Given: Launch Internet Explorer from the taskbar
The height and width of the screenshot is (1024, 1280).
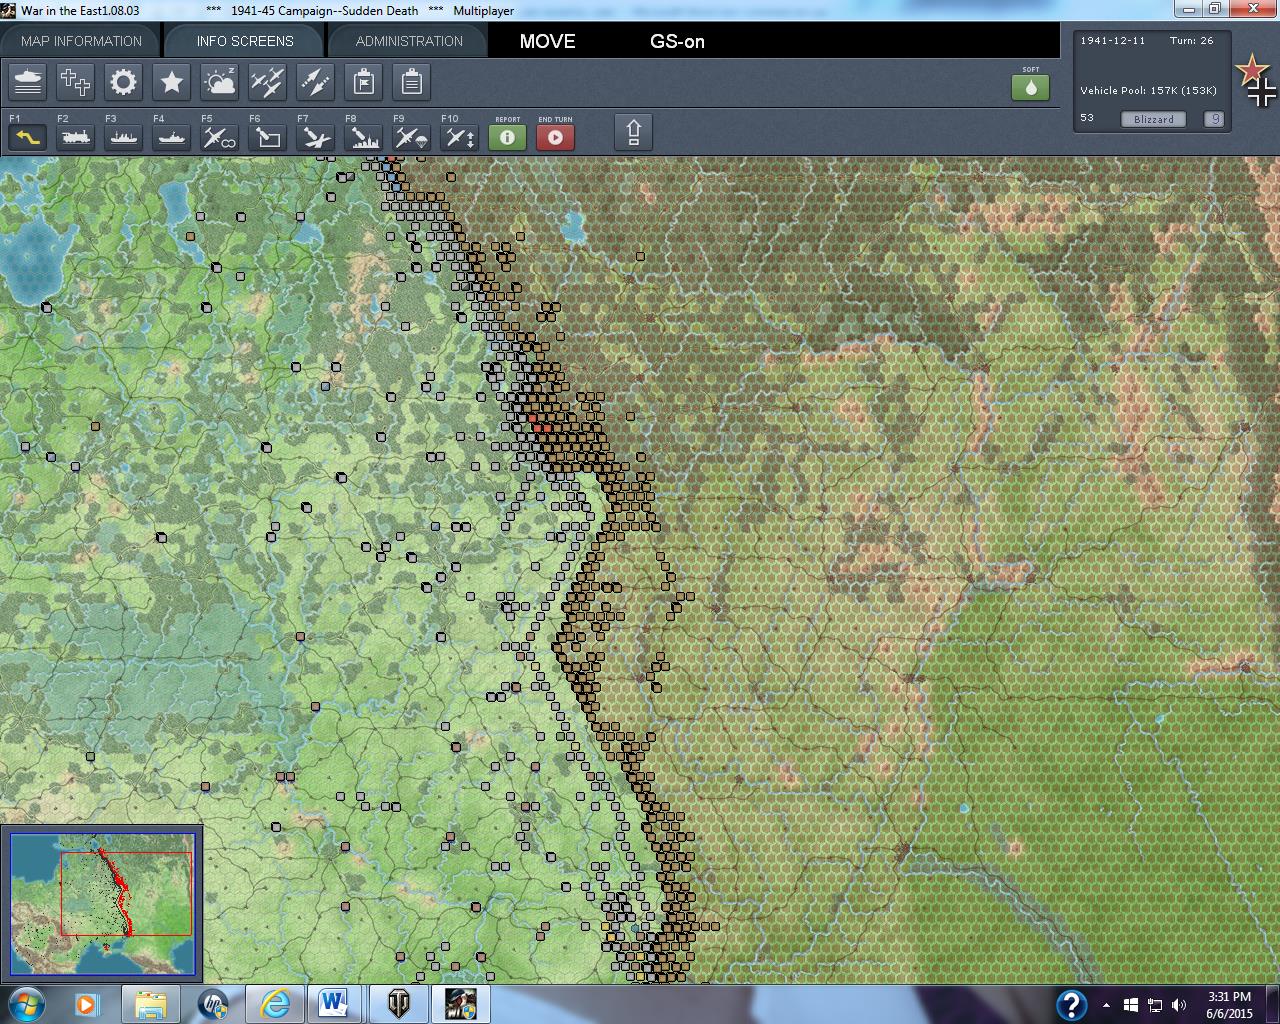Looking at the screenshot, I should pyautogui.click(x=274, y=1004).
